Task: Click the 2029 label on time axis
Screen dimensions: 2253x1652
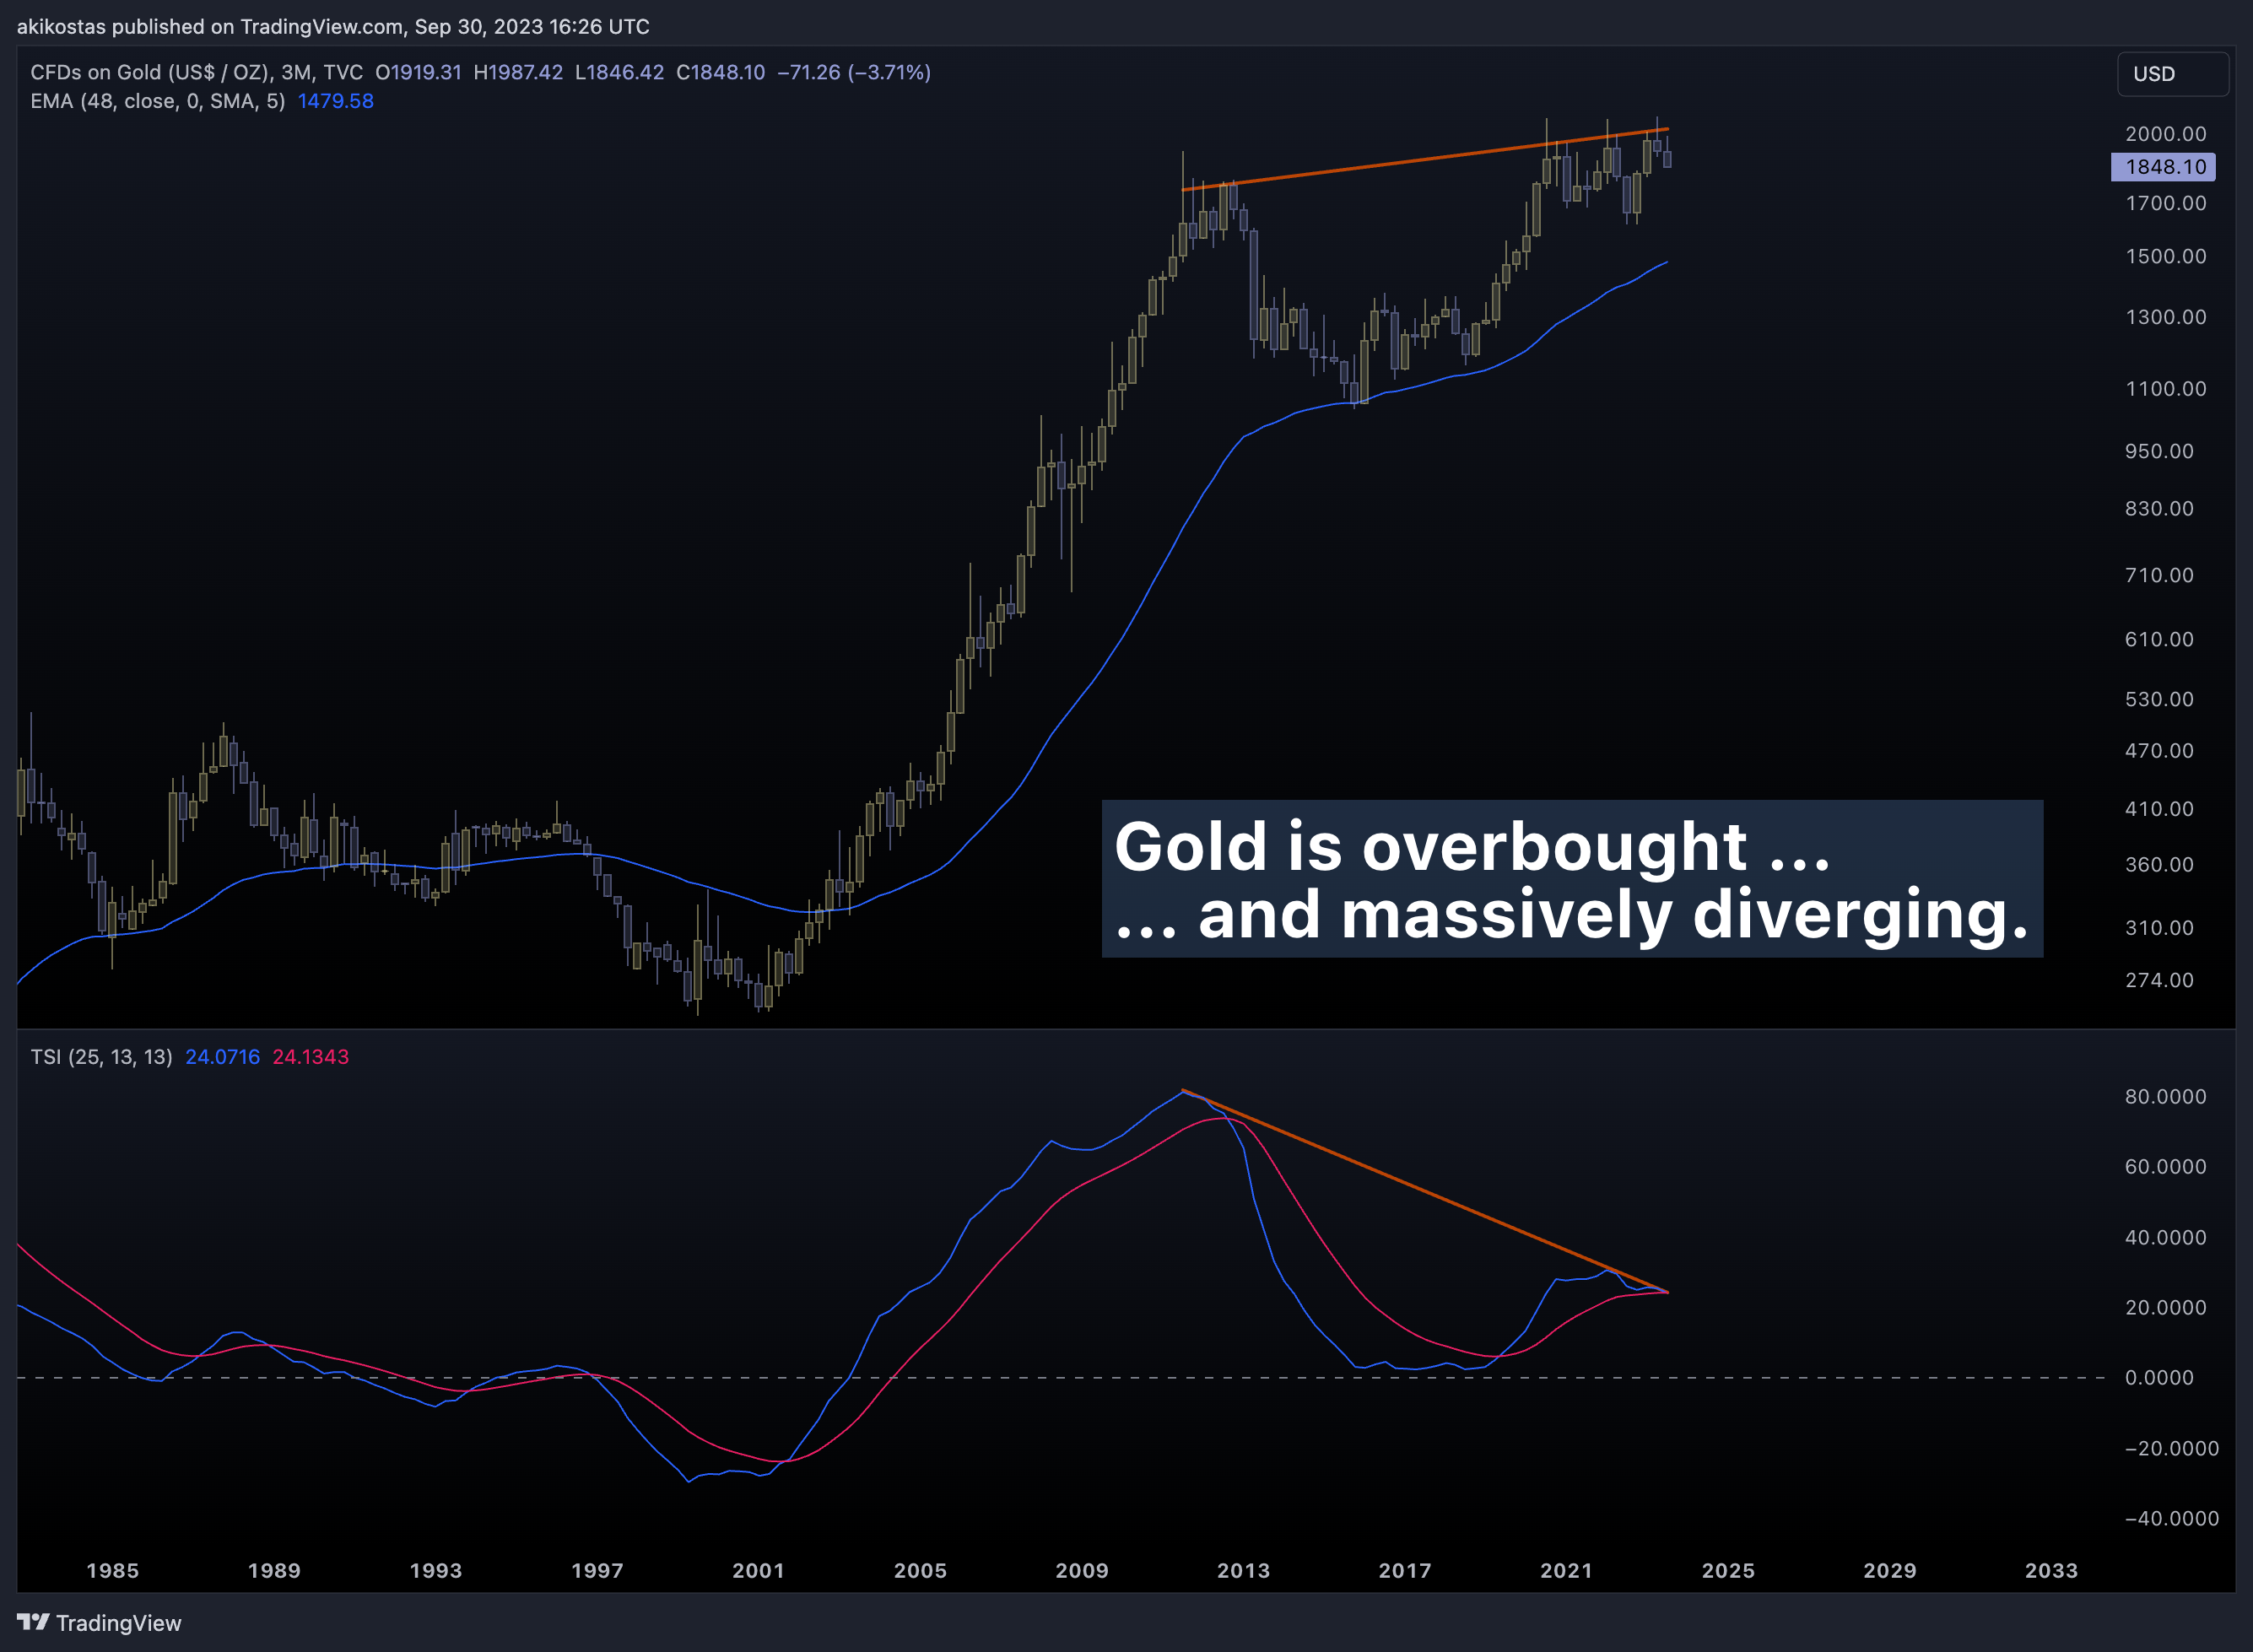Action: click(1890, 1571)
